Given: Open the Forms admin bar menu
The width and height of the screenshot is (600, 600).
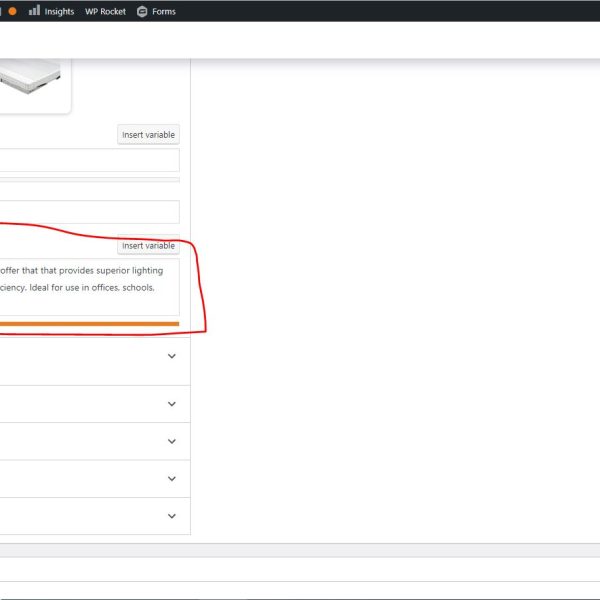Looking at the screenshot, I should click(163, 11).
